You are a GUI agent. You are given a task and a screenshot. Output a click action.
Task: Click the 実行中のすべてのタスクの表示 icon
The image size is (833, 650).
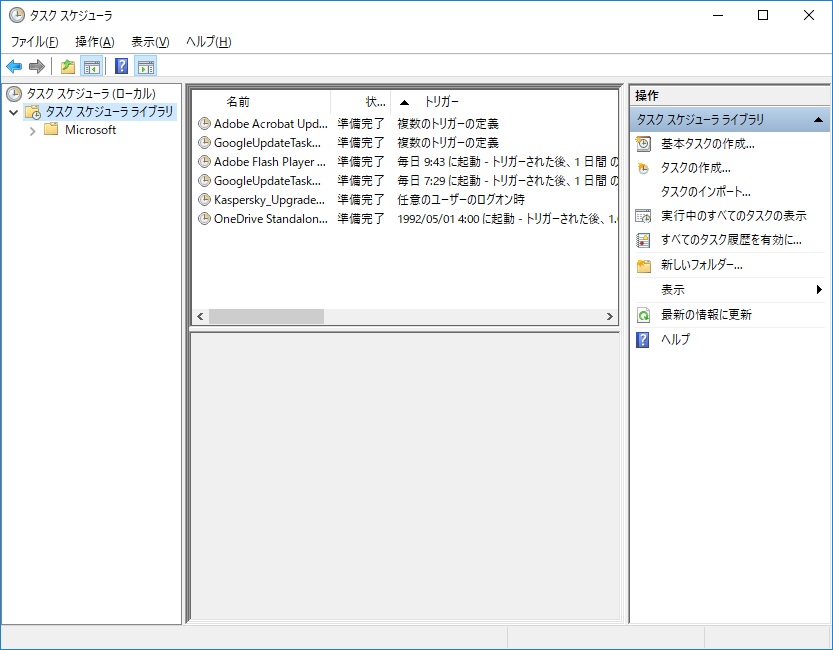coord(644,216)
